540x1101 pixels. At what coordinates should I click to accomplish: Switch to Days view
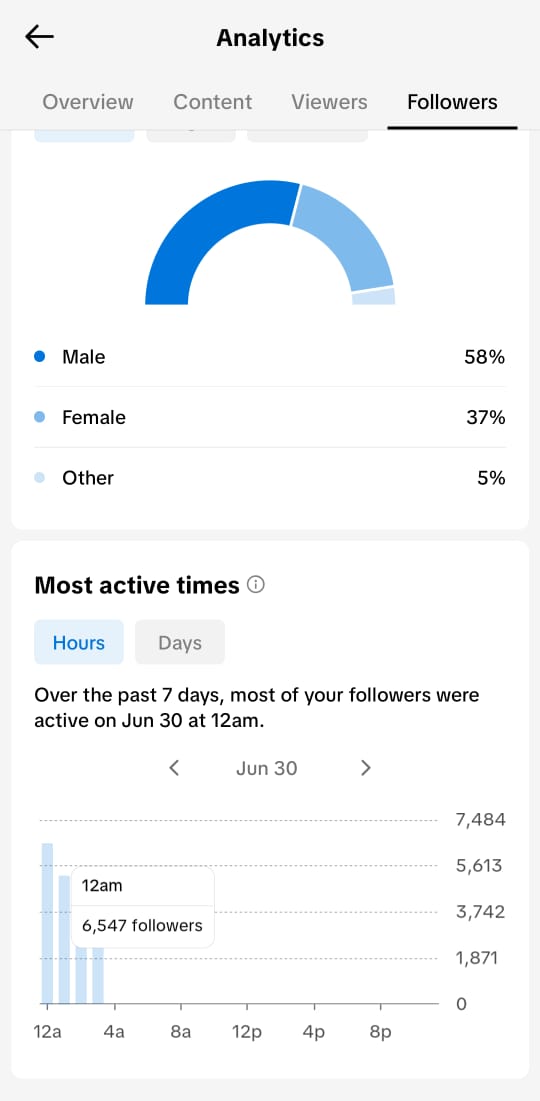tap(180, 642)
